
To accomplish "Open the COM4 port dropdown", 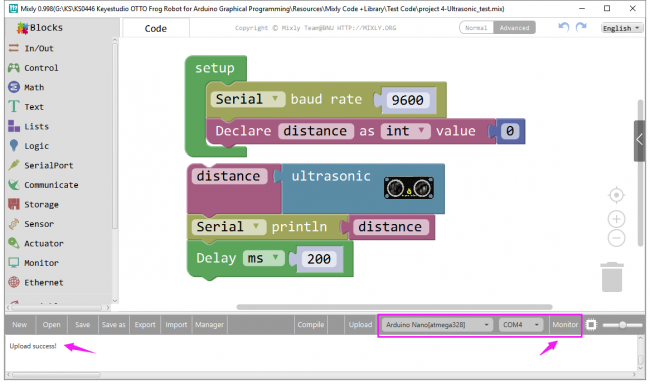I will (x=521, y=325).
